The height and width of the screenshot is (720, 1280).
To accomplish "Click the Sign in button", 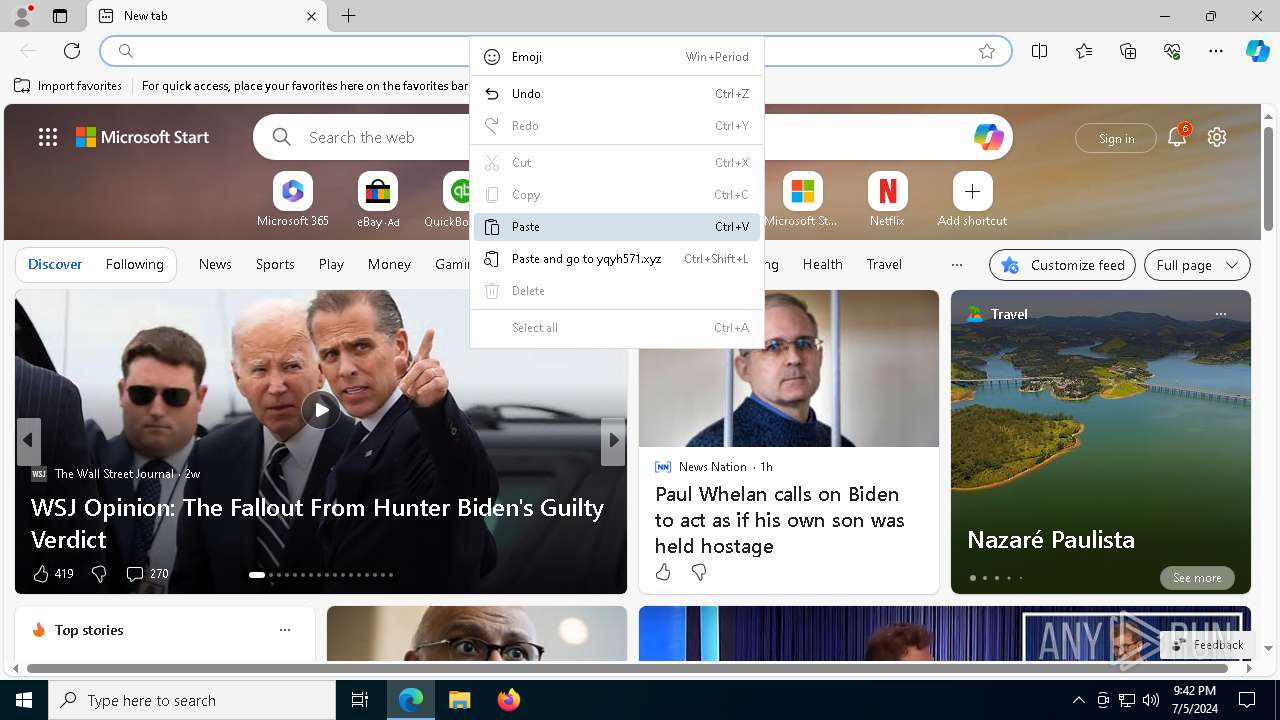I will [1116, 138].
